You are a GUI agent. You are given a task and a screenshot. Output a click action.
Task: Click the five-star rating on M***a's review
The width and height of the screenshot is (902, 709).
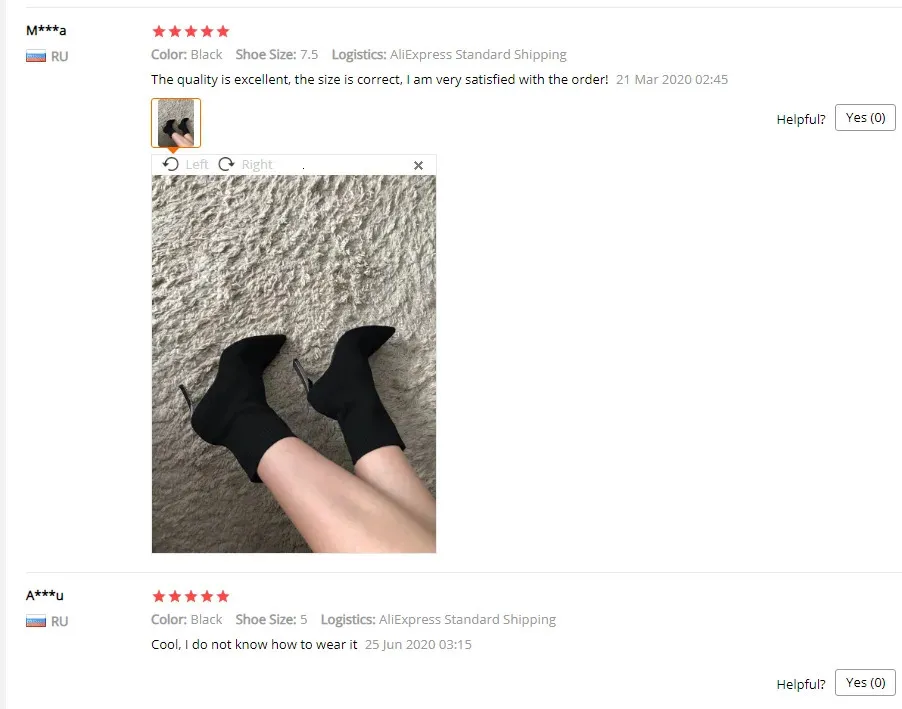pyautogui.click(x=190, y=31)
